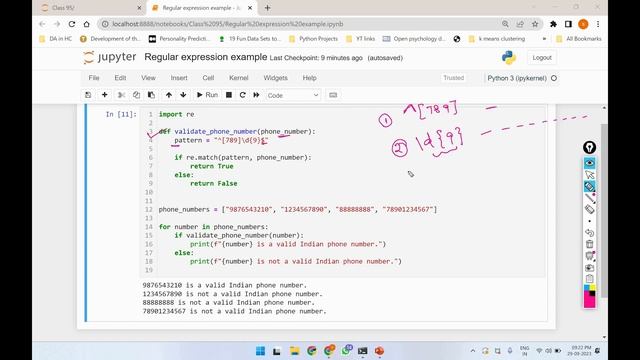Paste cells below icon
The width and height of the screenshot is (640, 360).
click(x=151, y=95)
